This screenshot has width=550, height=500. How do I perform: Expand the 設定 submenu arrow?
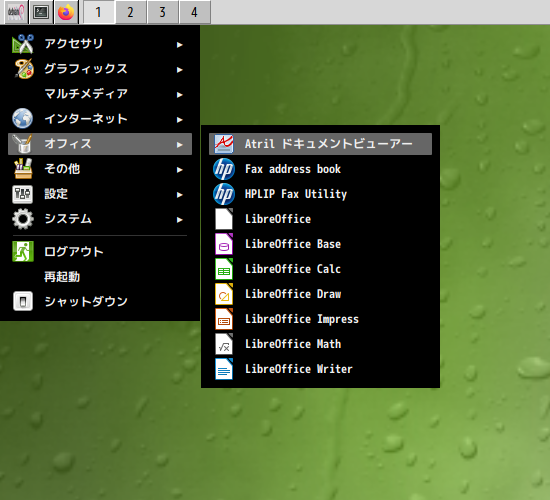click(x=180, y=194)
